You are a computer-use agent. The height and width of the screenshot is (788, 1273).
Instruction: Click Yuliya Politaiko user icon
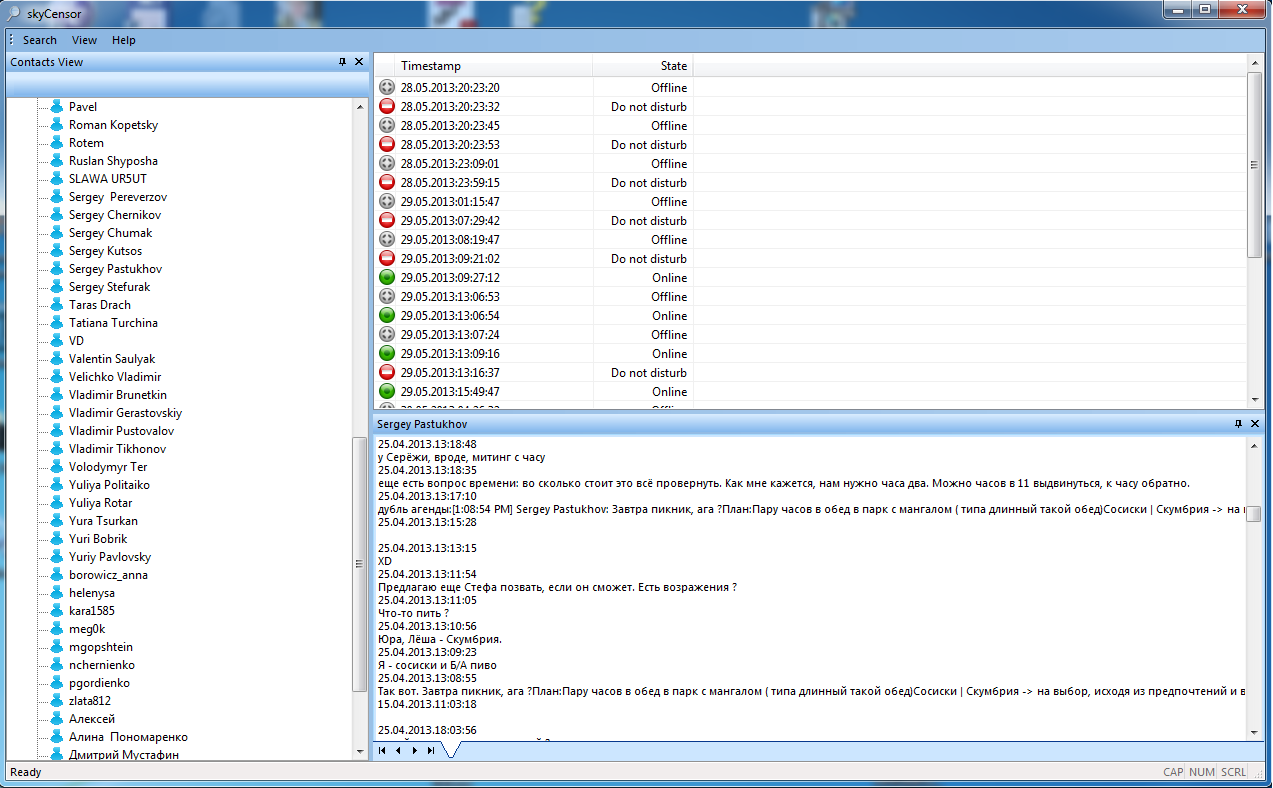pos(57,484)
